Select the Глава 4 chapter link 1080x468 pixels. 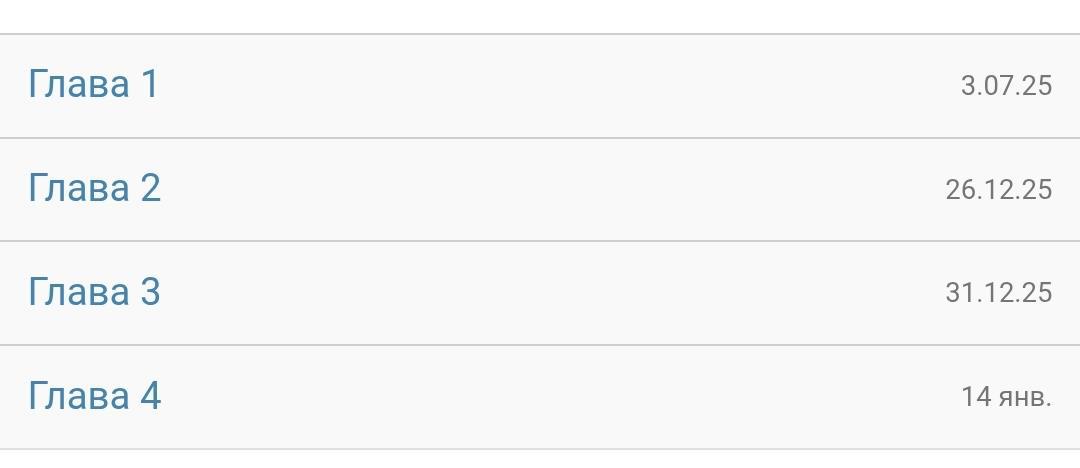point(94,396)
